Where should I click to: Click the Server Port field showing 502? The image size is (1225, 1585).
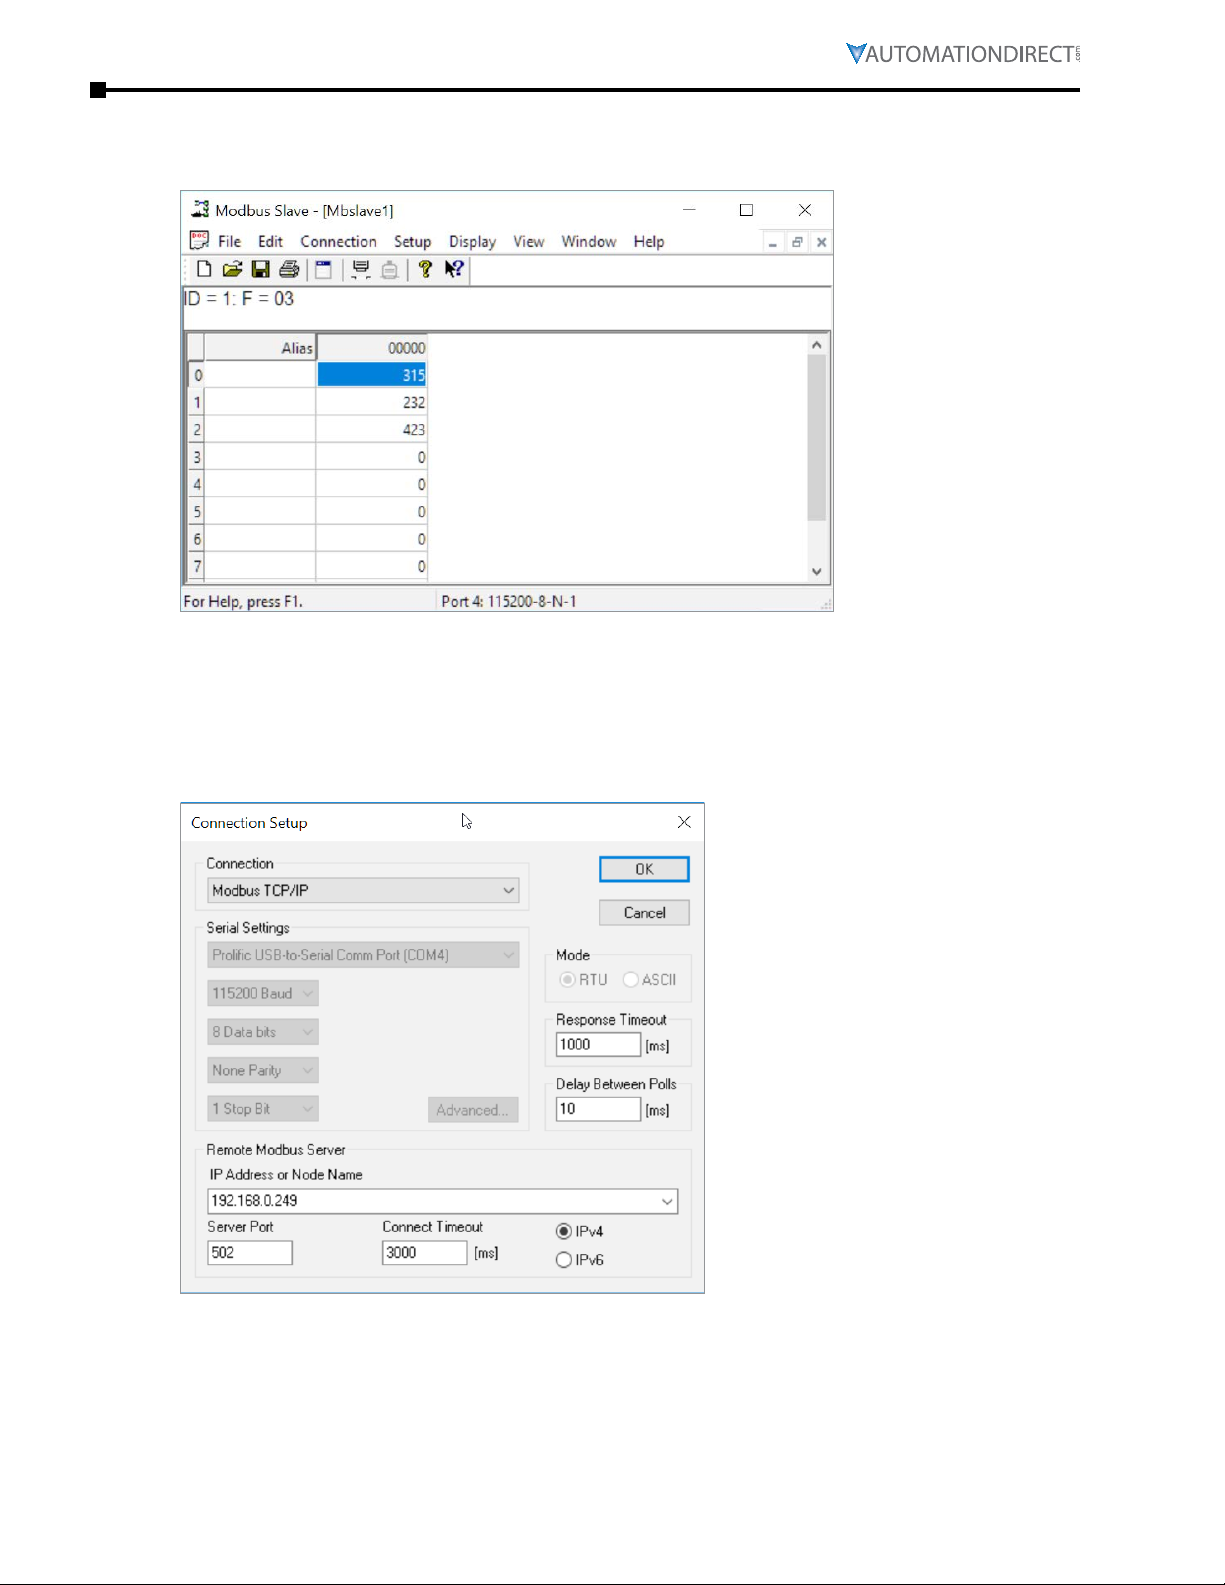point(250,1253)
